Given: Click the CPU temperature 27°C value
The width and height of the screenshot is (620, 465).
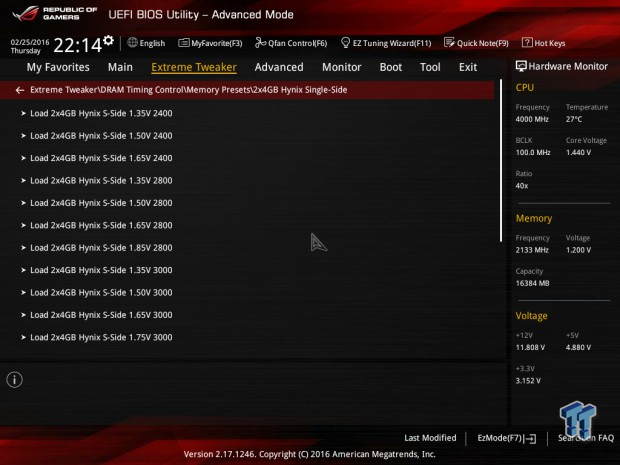Looking at the screenshot, I should pyautogui.click(x=574, y=119).
